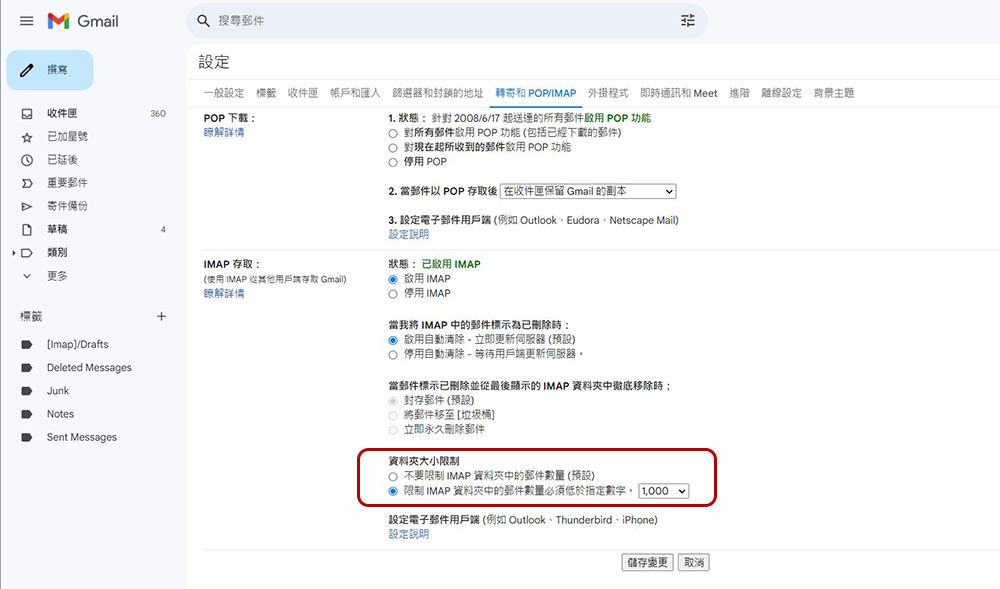Image resolution: width=1000 pixels, height=589 pixels.
Task: Click the 撰寫 compose button
Action: 50,70
